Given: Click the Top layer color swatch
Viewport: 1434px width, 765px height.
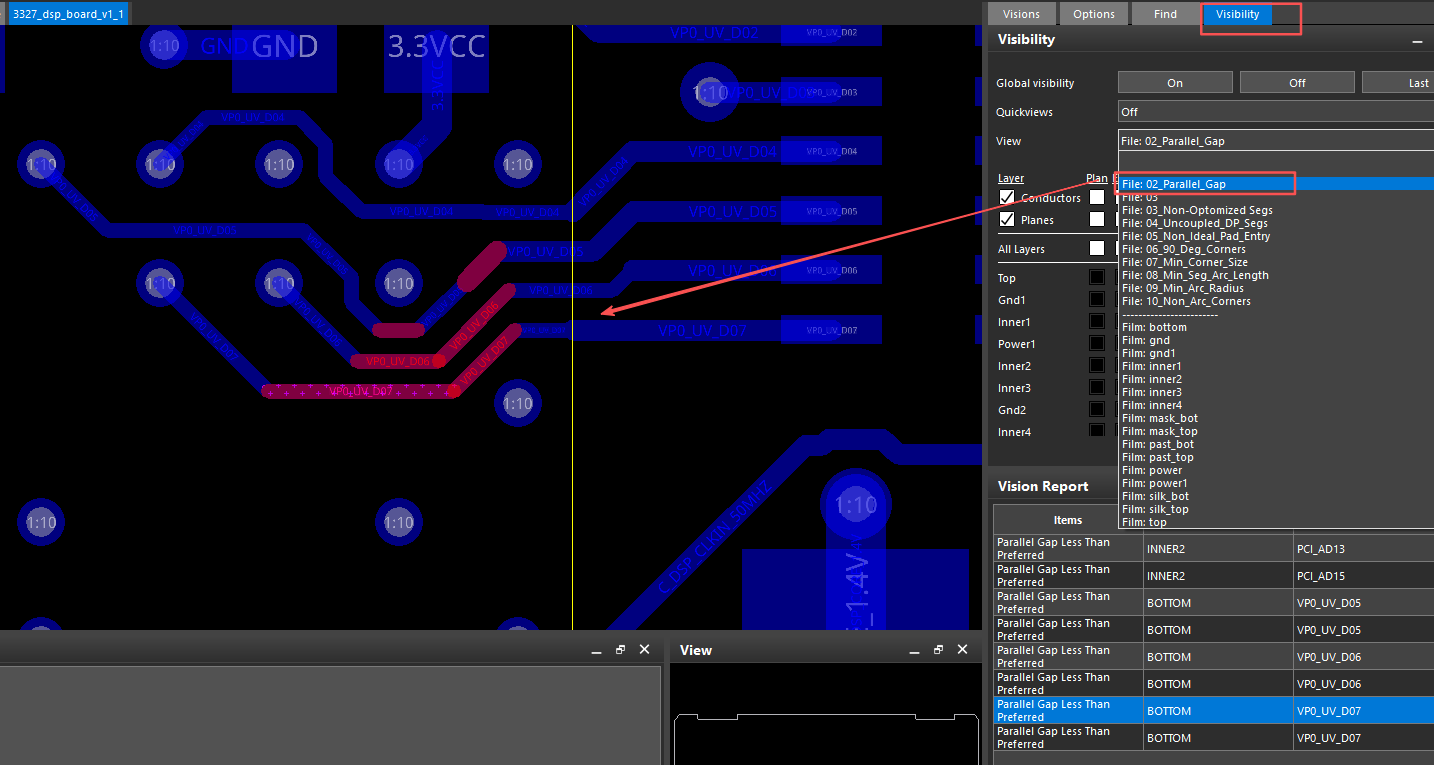Looking at the screenshot, I should coord(1097,278).
